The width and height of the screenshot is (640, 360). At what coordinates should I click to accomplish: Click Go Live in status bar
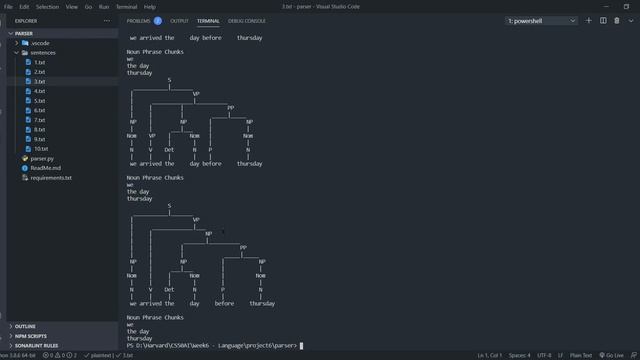click(x=611, y=356)
